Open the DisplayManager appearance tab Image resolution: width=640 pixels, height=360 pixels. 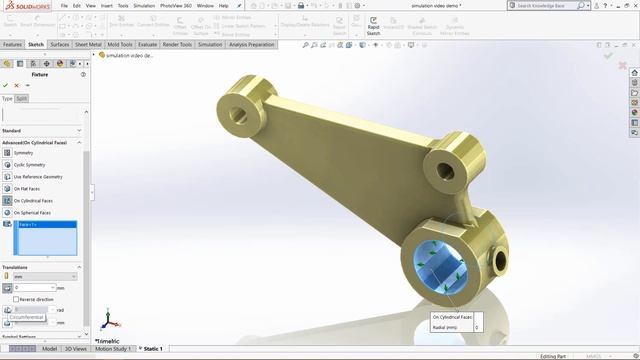pyautogui.click(x=60, y=64)
